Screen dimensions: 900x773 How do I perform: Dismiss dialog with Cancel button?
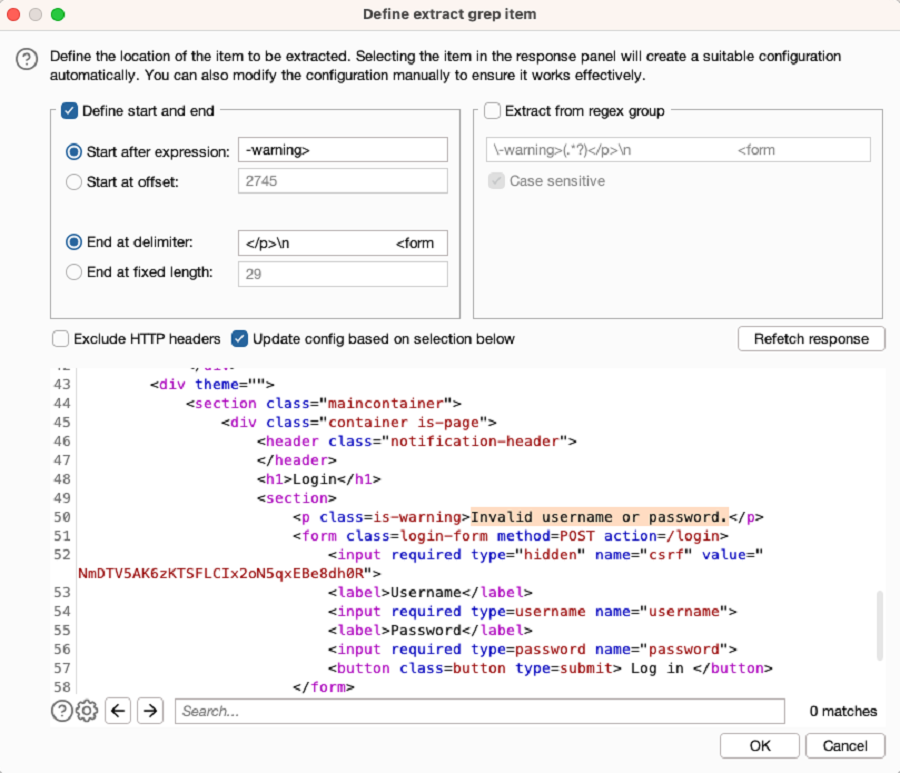[845, 746]
